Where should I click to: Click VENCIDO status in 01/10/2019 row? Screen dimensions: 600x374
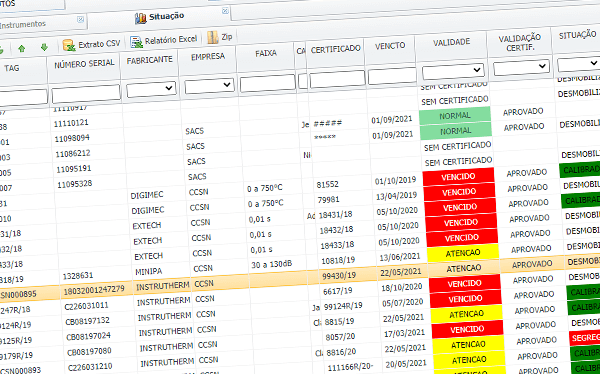click(458, 177)
